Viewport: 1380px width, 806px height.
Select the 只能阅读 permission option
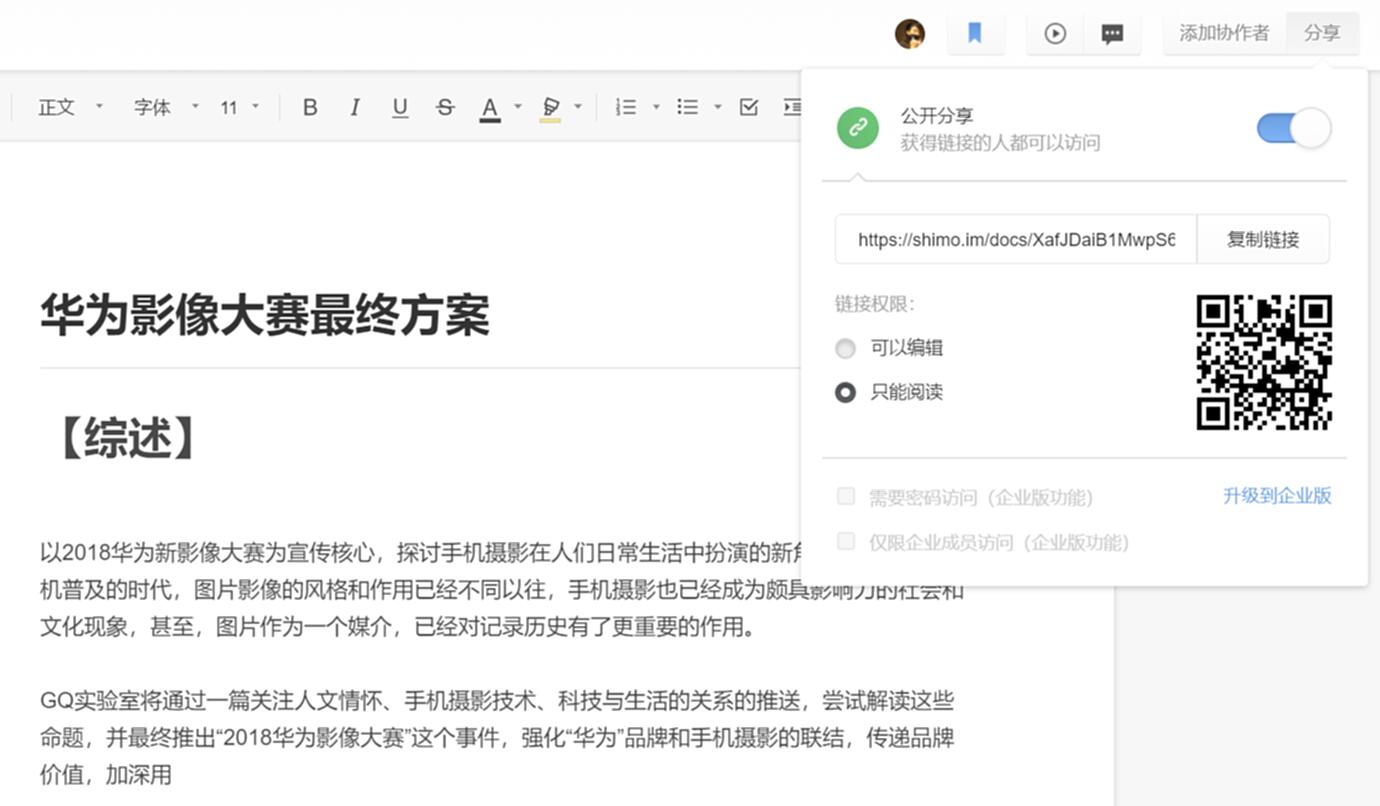point(846,392)
